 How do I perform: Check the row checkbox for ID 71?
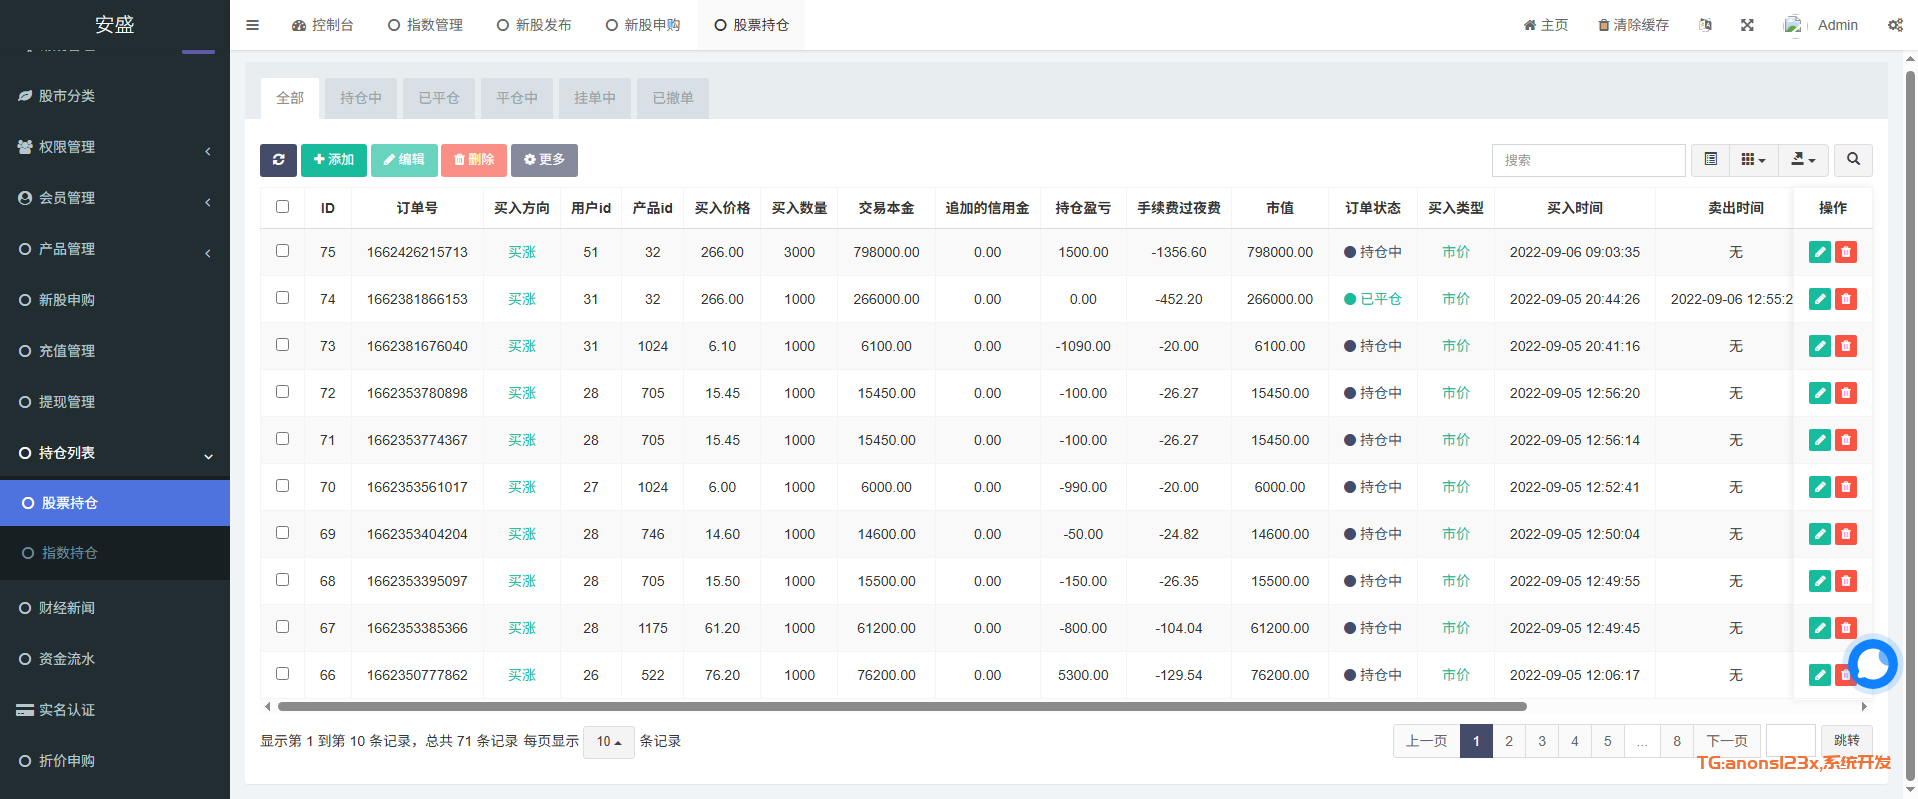click(x=282, y=439)
